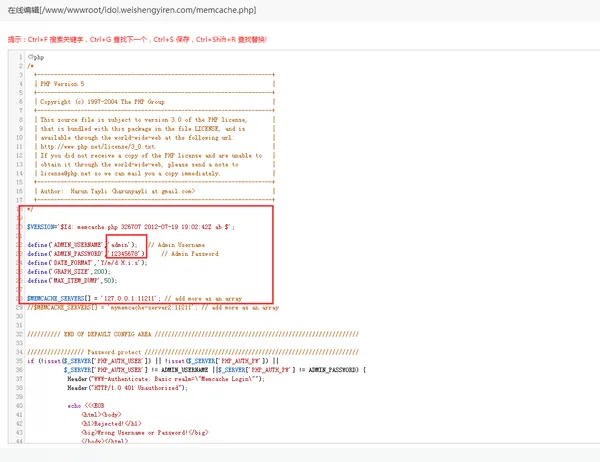600x462 pixels.
Task: Click the 'If you did not receive a copy' line
Action: 151,155
